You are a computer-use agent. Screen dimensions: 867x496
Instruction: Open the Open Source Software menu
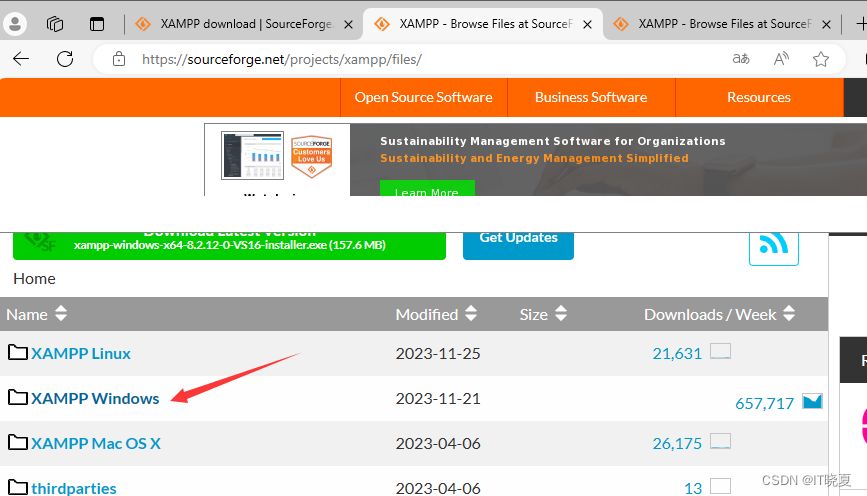coord(424,97)
